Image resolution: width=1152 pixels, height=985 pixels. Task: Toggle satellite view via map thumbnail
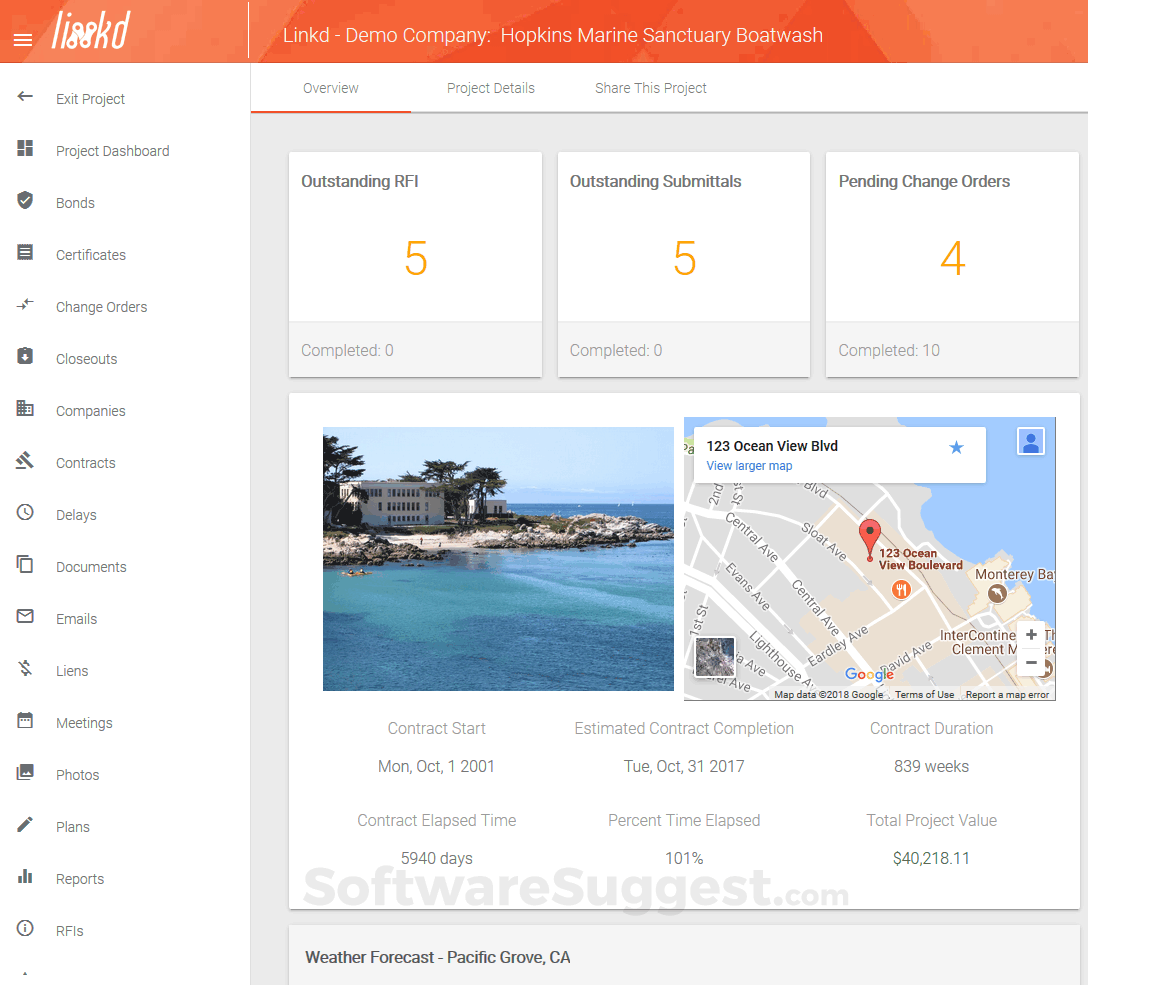click(x=715, y=658)
